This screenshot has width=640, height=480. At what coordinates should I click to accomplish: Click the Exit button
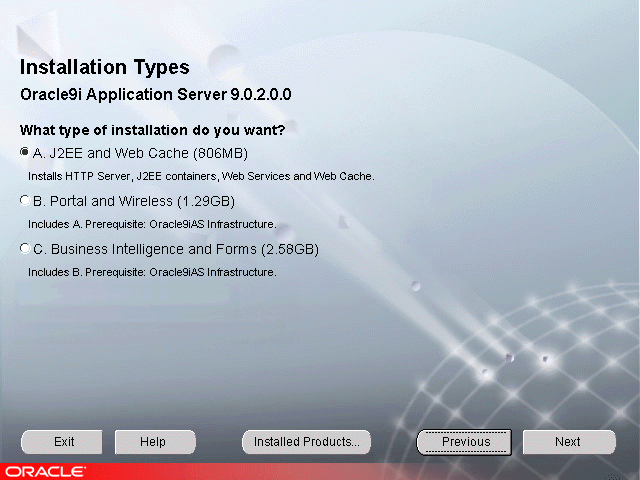pos(62,442)
